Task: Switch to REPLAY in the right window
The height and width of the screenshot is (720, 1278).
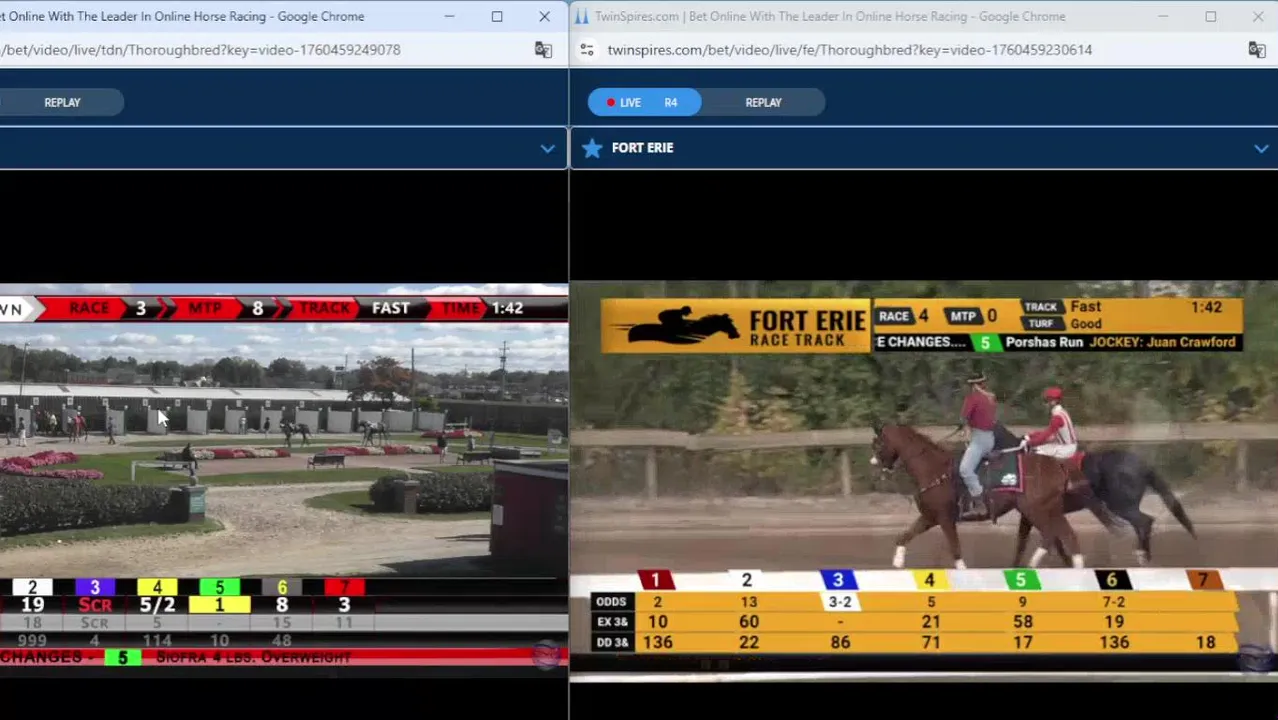Action: [763, 102]
